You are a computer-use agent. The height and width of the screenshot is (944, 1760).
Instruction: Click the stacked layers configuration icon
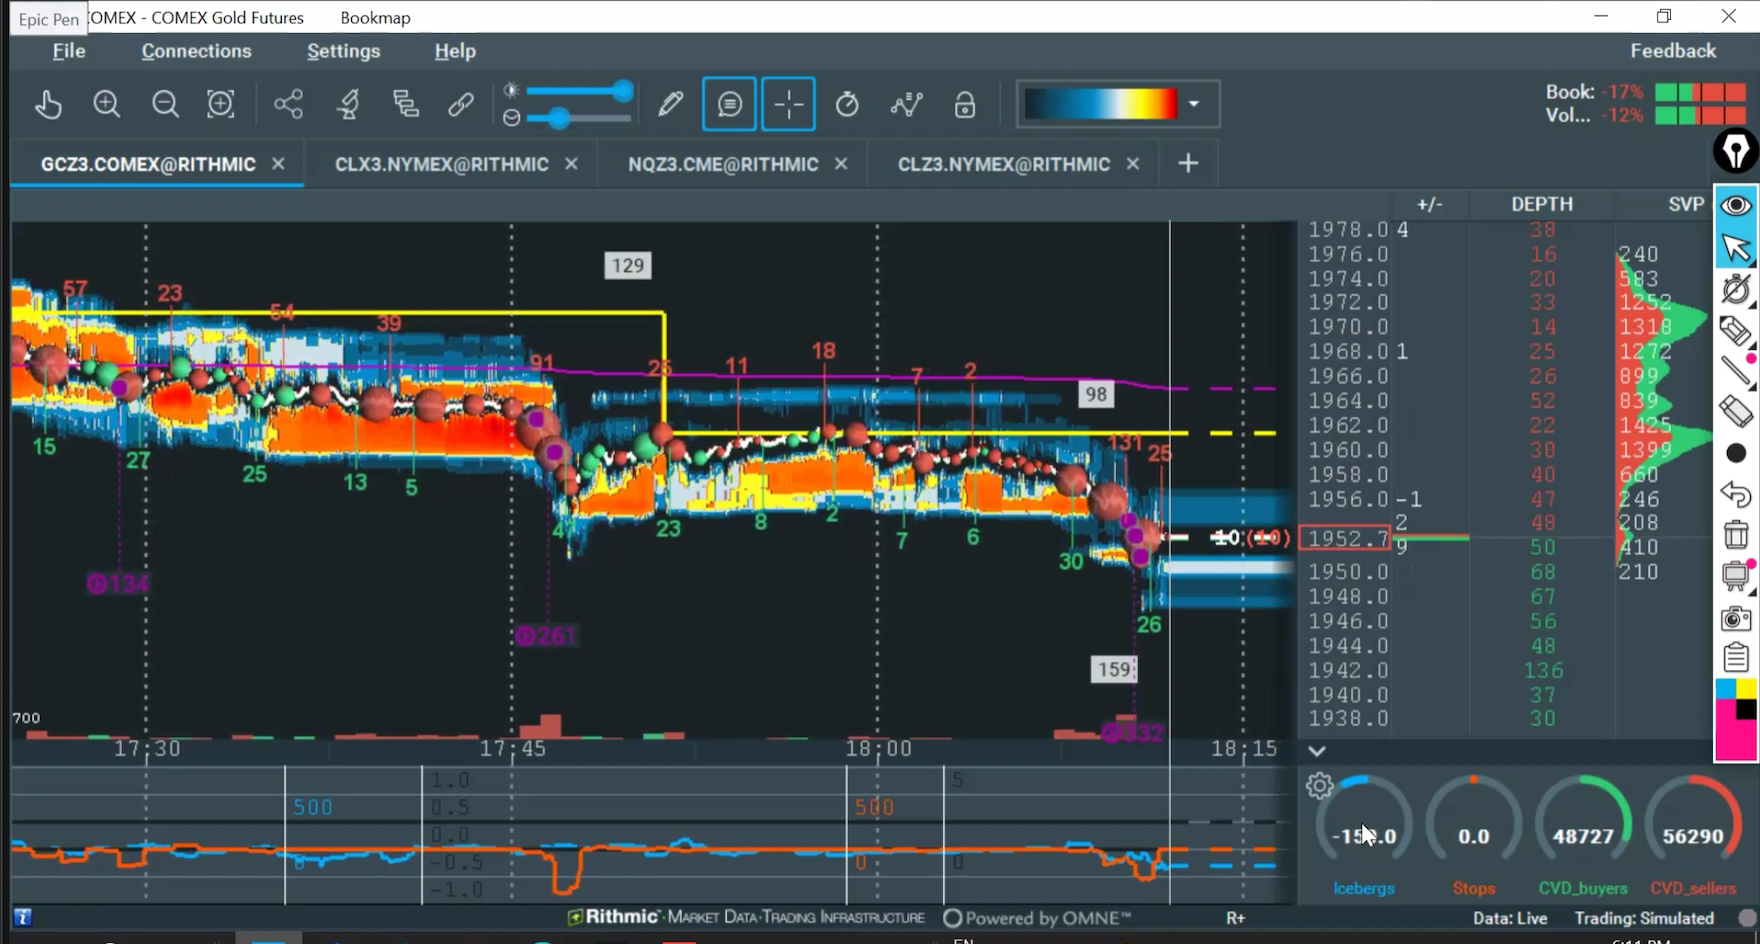tap(406, 104)
